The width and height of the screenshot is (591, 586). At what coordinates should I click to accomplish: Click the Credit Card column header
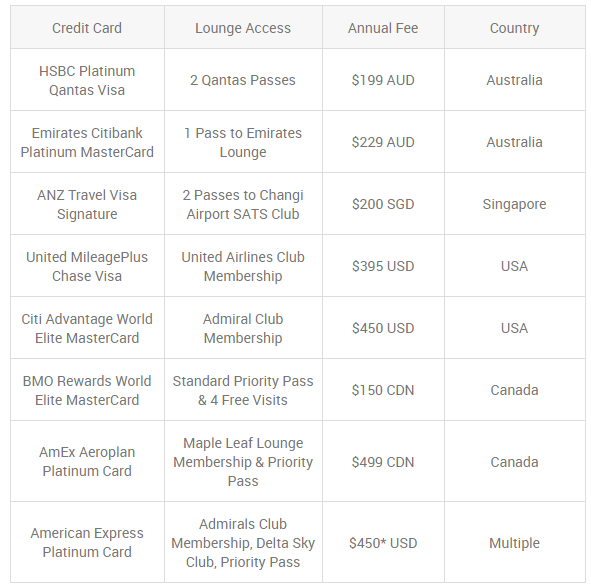pos(87,28)
